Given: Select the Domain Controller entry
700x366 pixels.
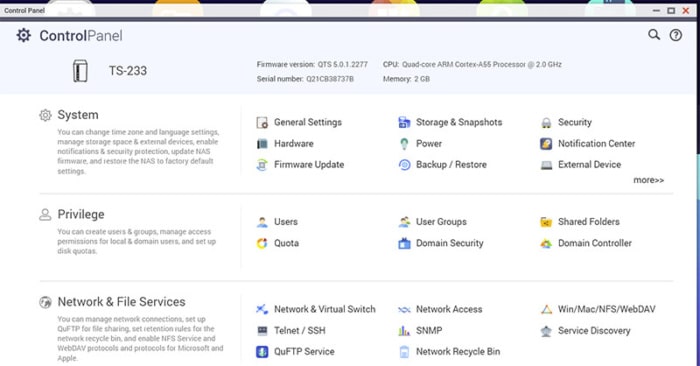Looking at the screenshot, I should (595, 243).
